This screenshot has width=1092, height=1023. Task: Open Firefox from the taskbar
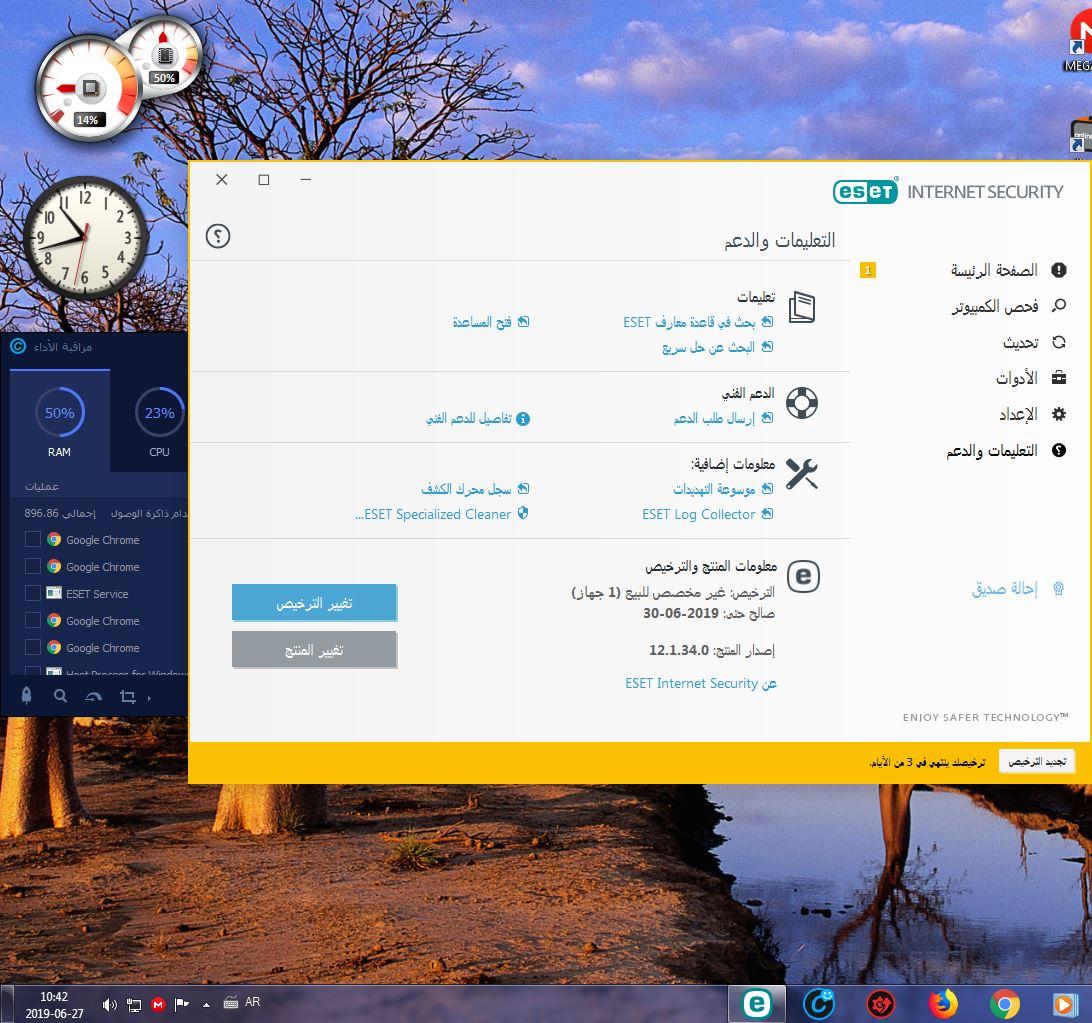tap(943, 1004)
